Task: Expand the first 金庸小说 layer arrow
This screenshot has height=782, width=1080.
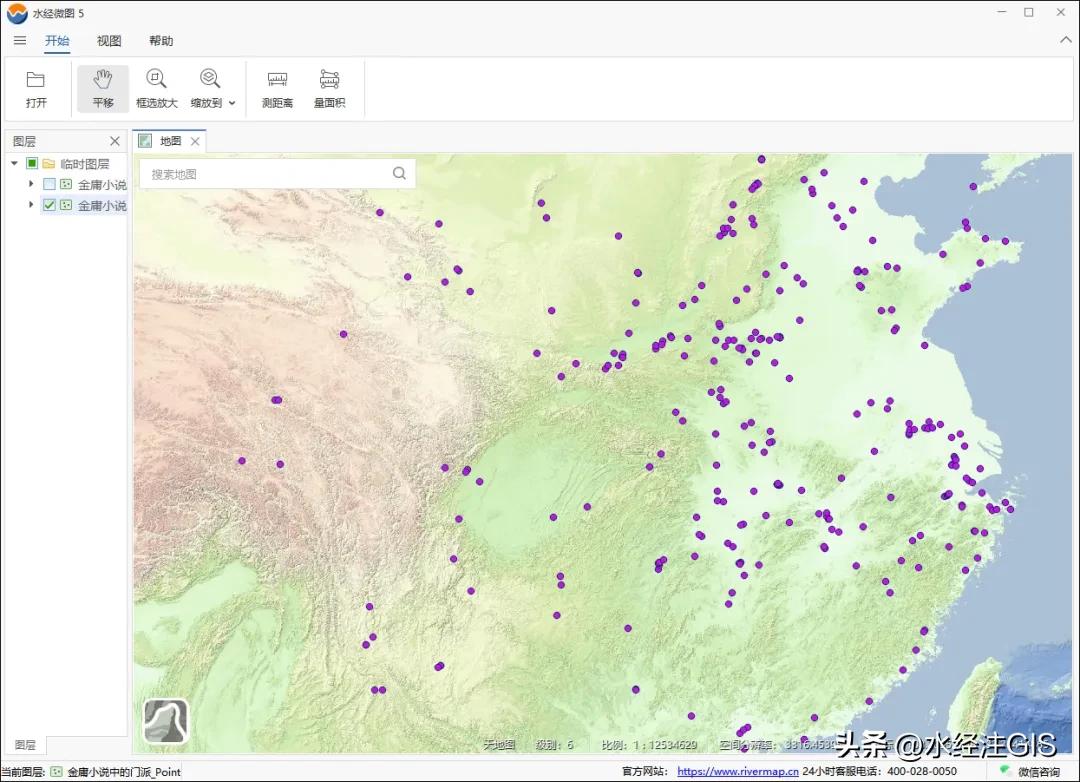Action: pyautogui.click(x=31, y=184)
